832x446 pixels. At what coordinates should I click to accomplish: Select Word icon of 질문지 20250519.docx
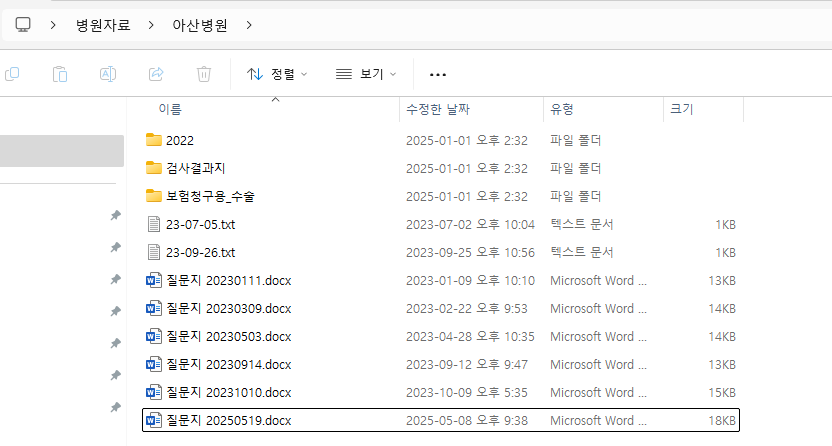154,421
